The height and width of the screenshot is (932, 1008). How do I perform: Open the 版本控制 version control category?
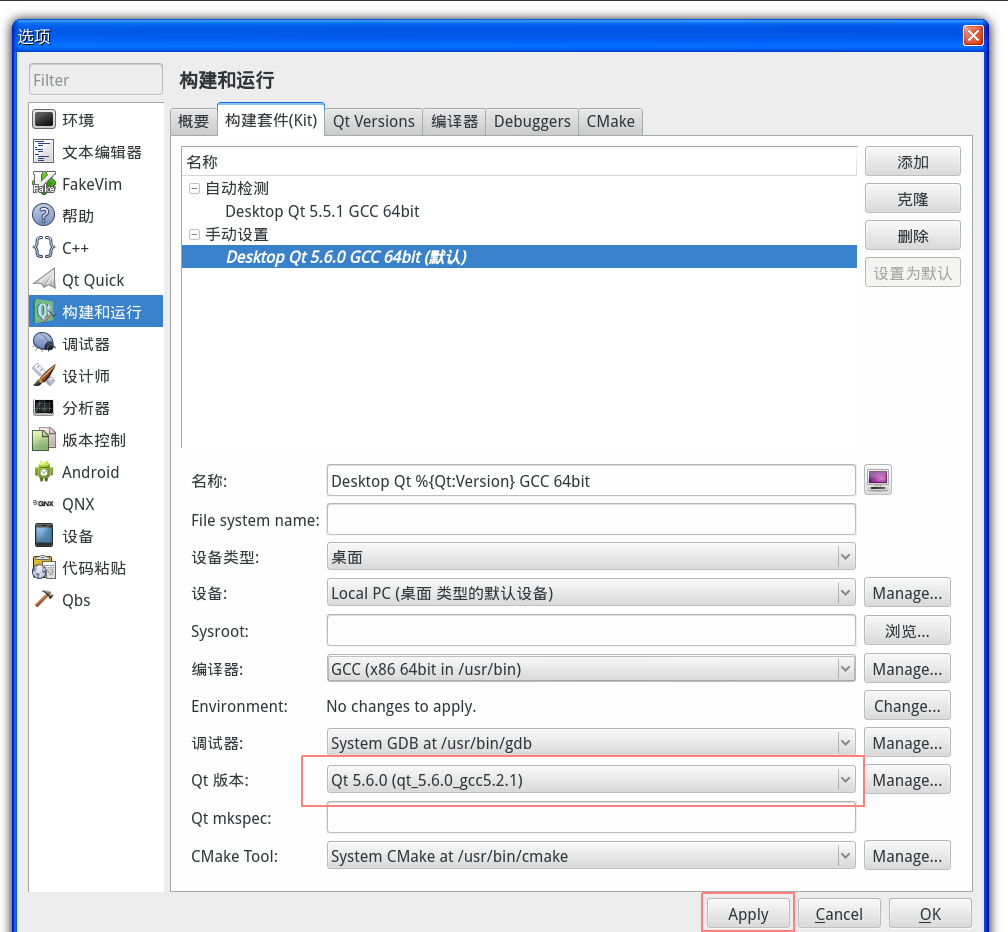point(96,440)
